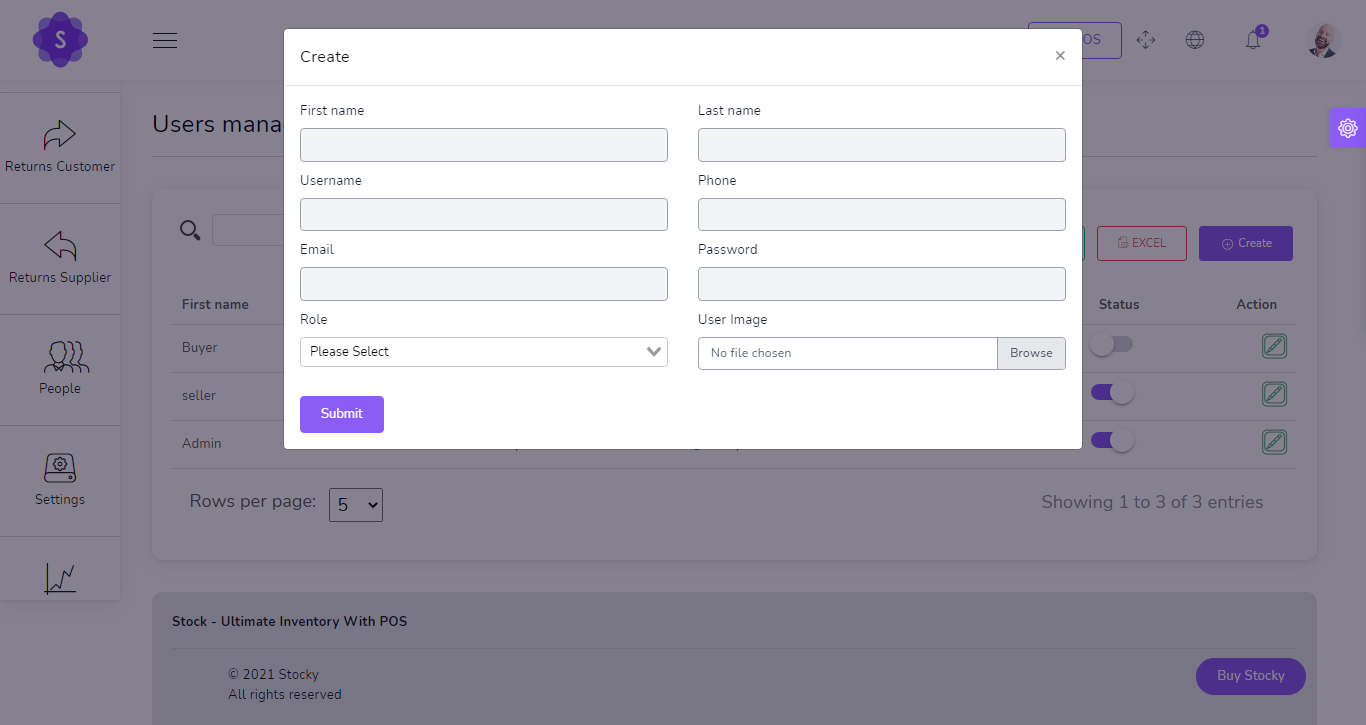Click the Buy Stocky button

[x=1250, y=676]
